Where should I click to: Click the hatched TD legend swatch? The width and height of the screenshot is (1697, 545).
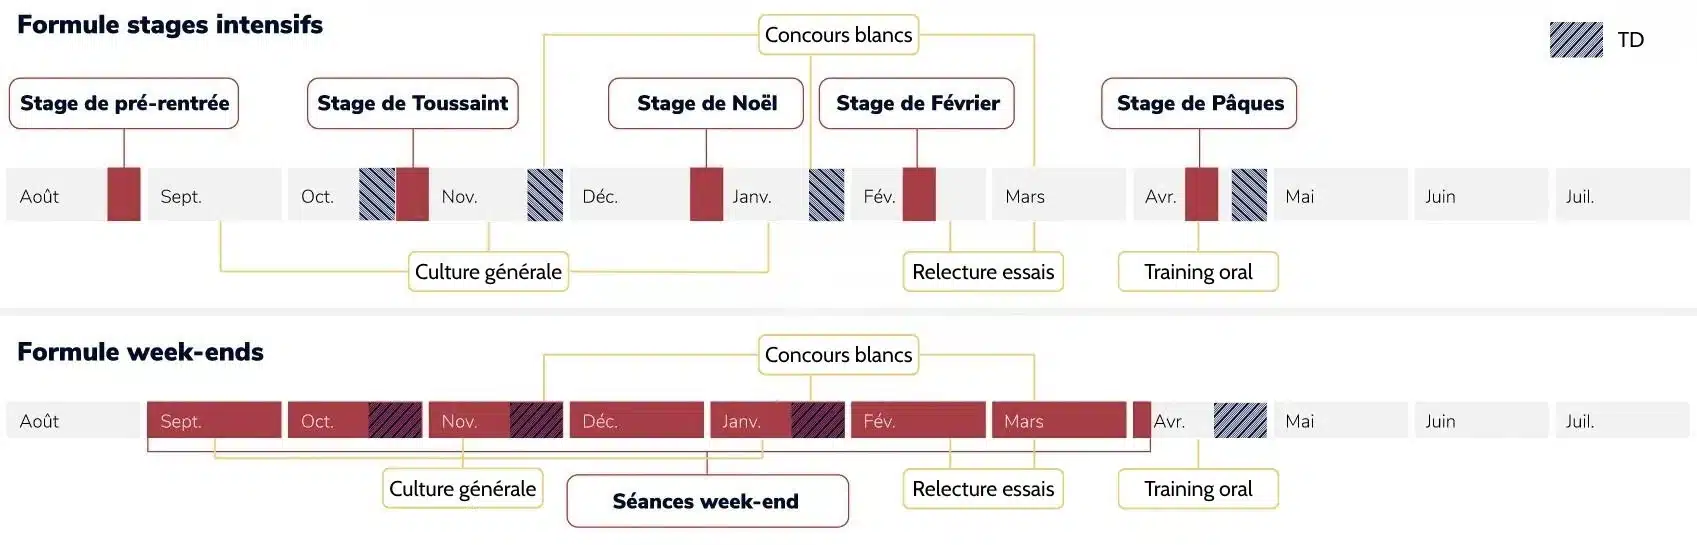[1576, 40]
